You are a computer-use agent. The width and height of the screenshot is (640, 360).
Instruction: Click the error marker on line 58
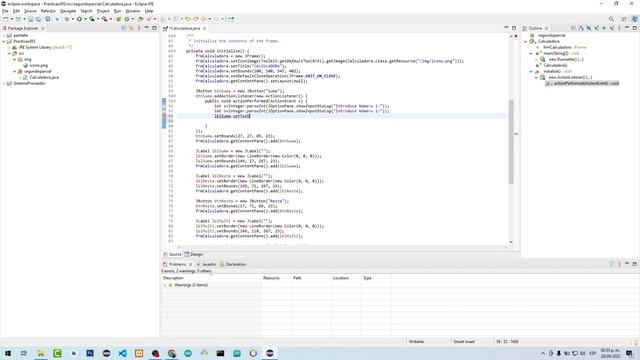pos(164,116)
